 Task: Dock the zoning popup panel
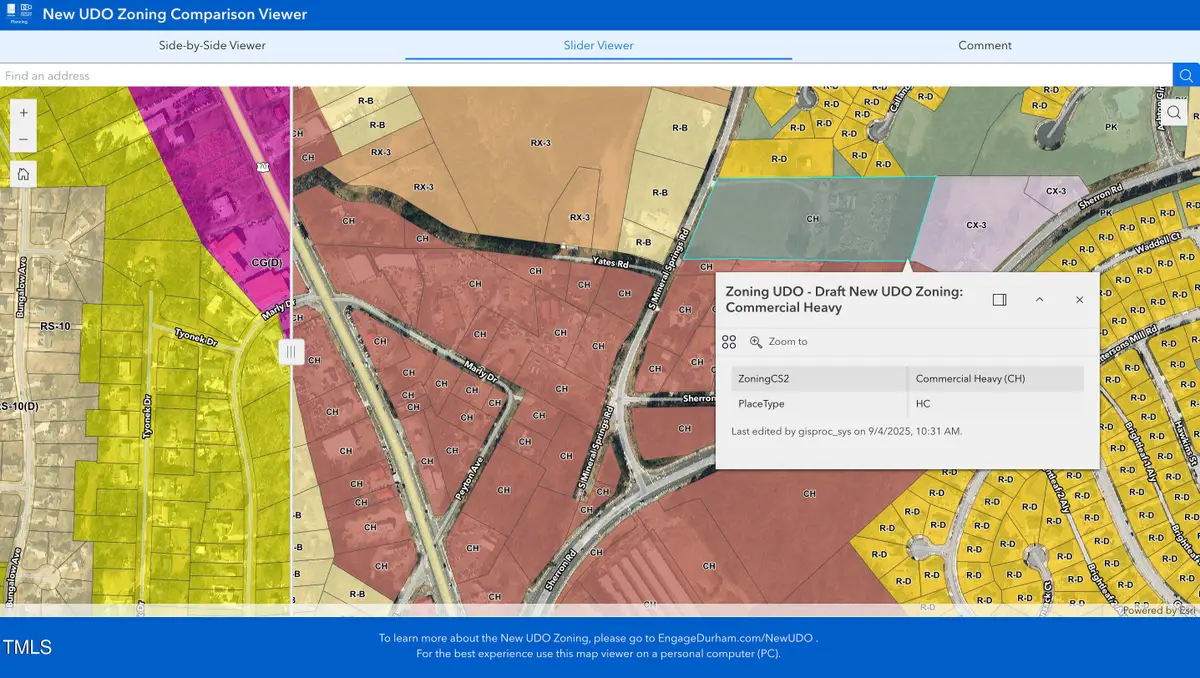click(999, 300)
